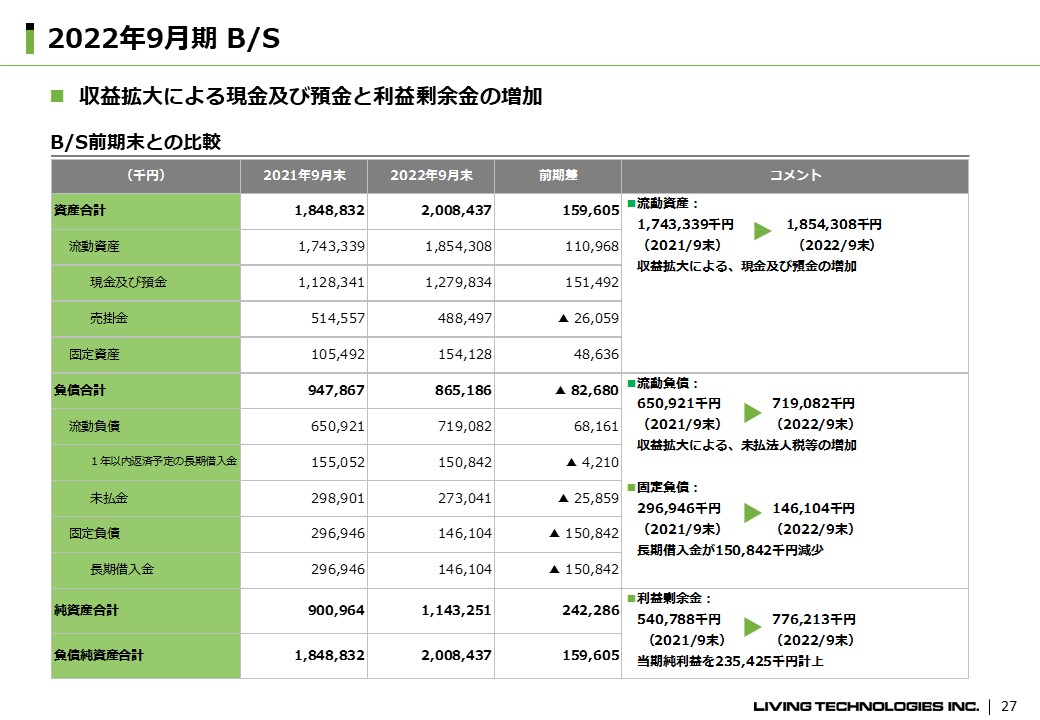Select the value "947,867"
The height and width of the screenshot is (720, 1040).
336,390
